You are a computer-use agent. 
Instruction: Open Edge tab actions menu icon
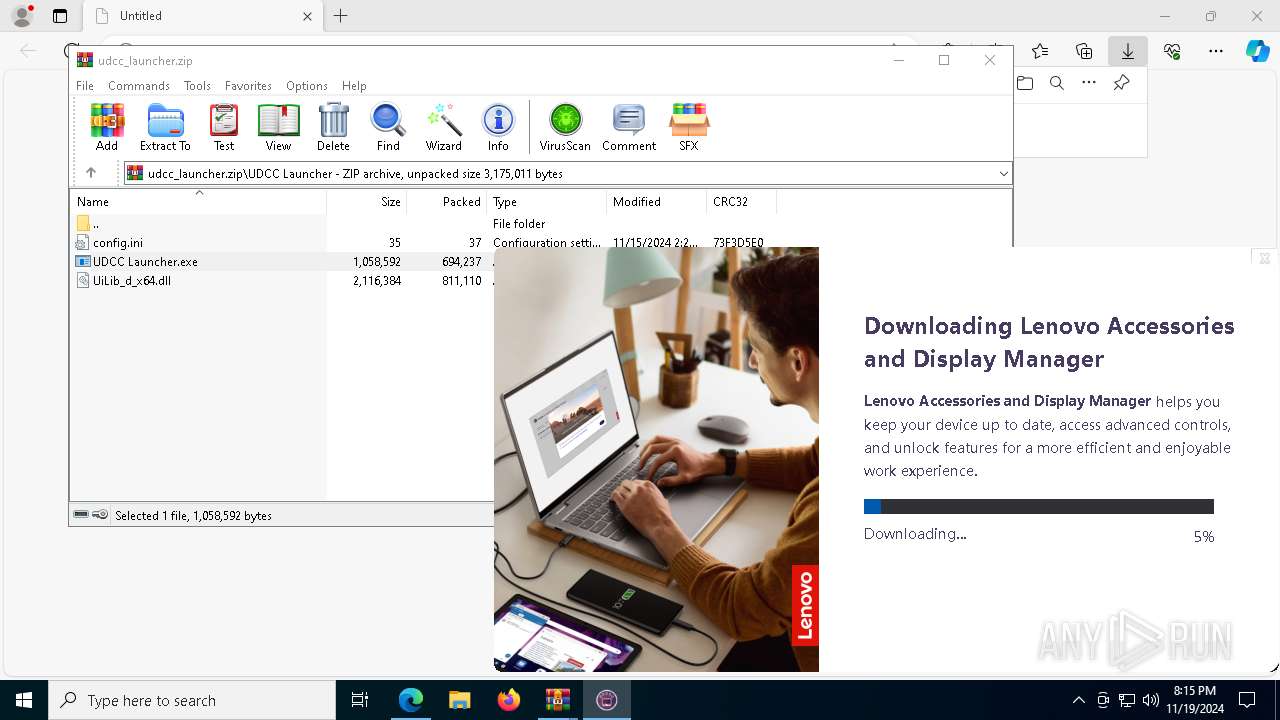60,16
